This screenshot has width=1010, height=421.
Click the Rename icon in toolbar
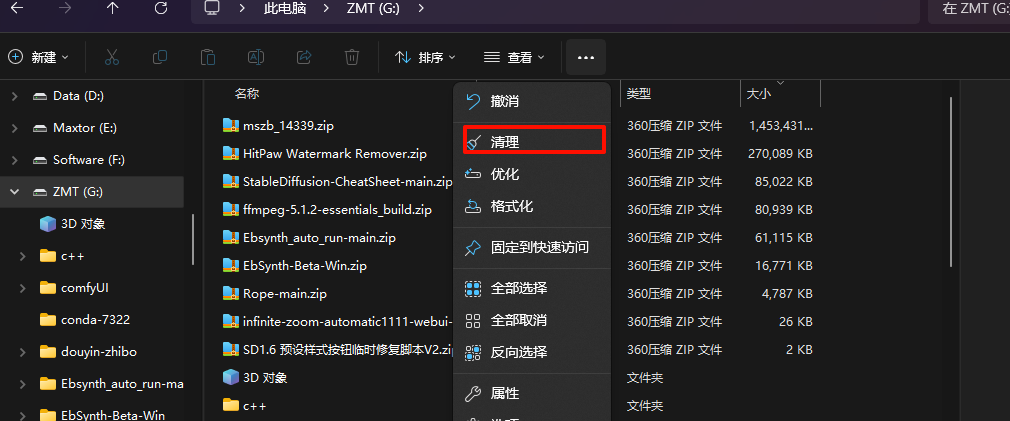point(256,57)
